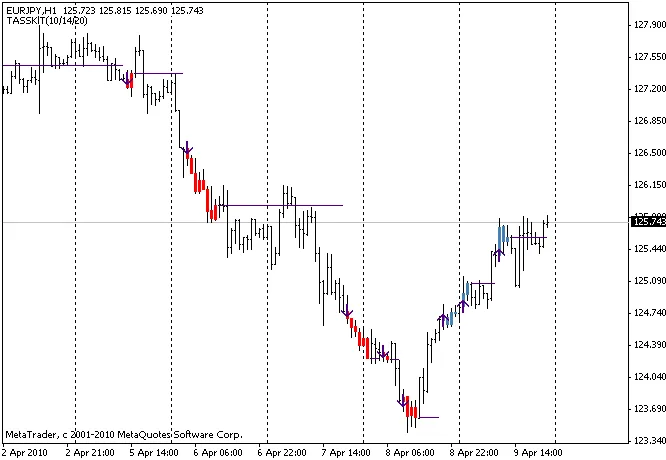
Task: Select the down arrow at the chart's lowest candles
Action: pyautogui.click(x=403, y=402)
